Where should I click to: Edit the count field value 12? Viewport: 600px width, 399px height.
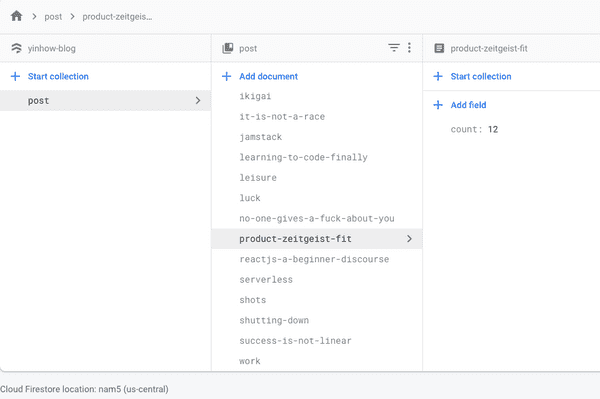point(493,129)
